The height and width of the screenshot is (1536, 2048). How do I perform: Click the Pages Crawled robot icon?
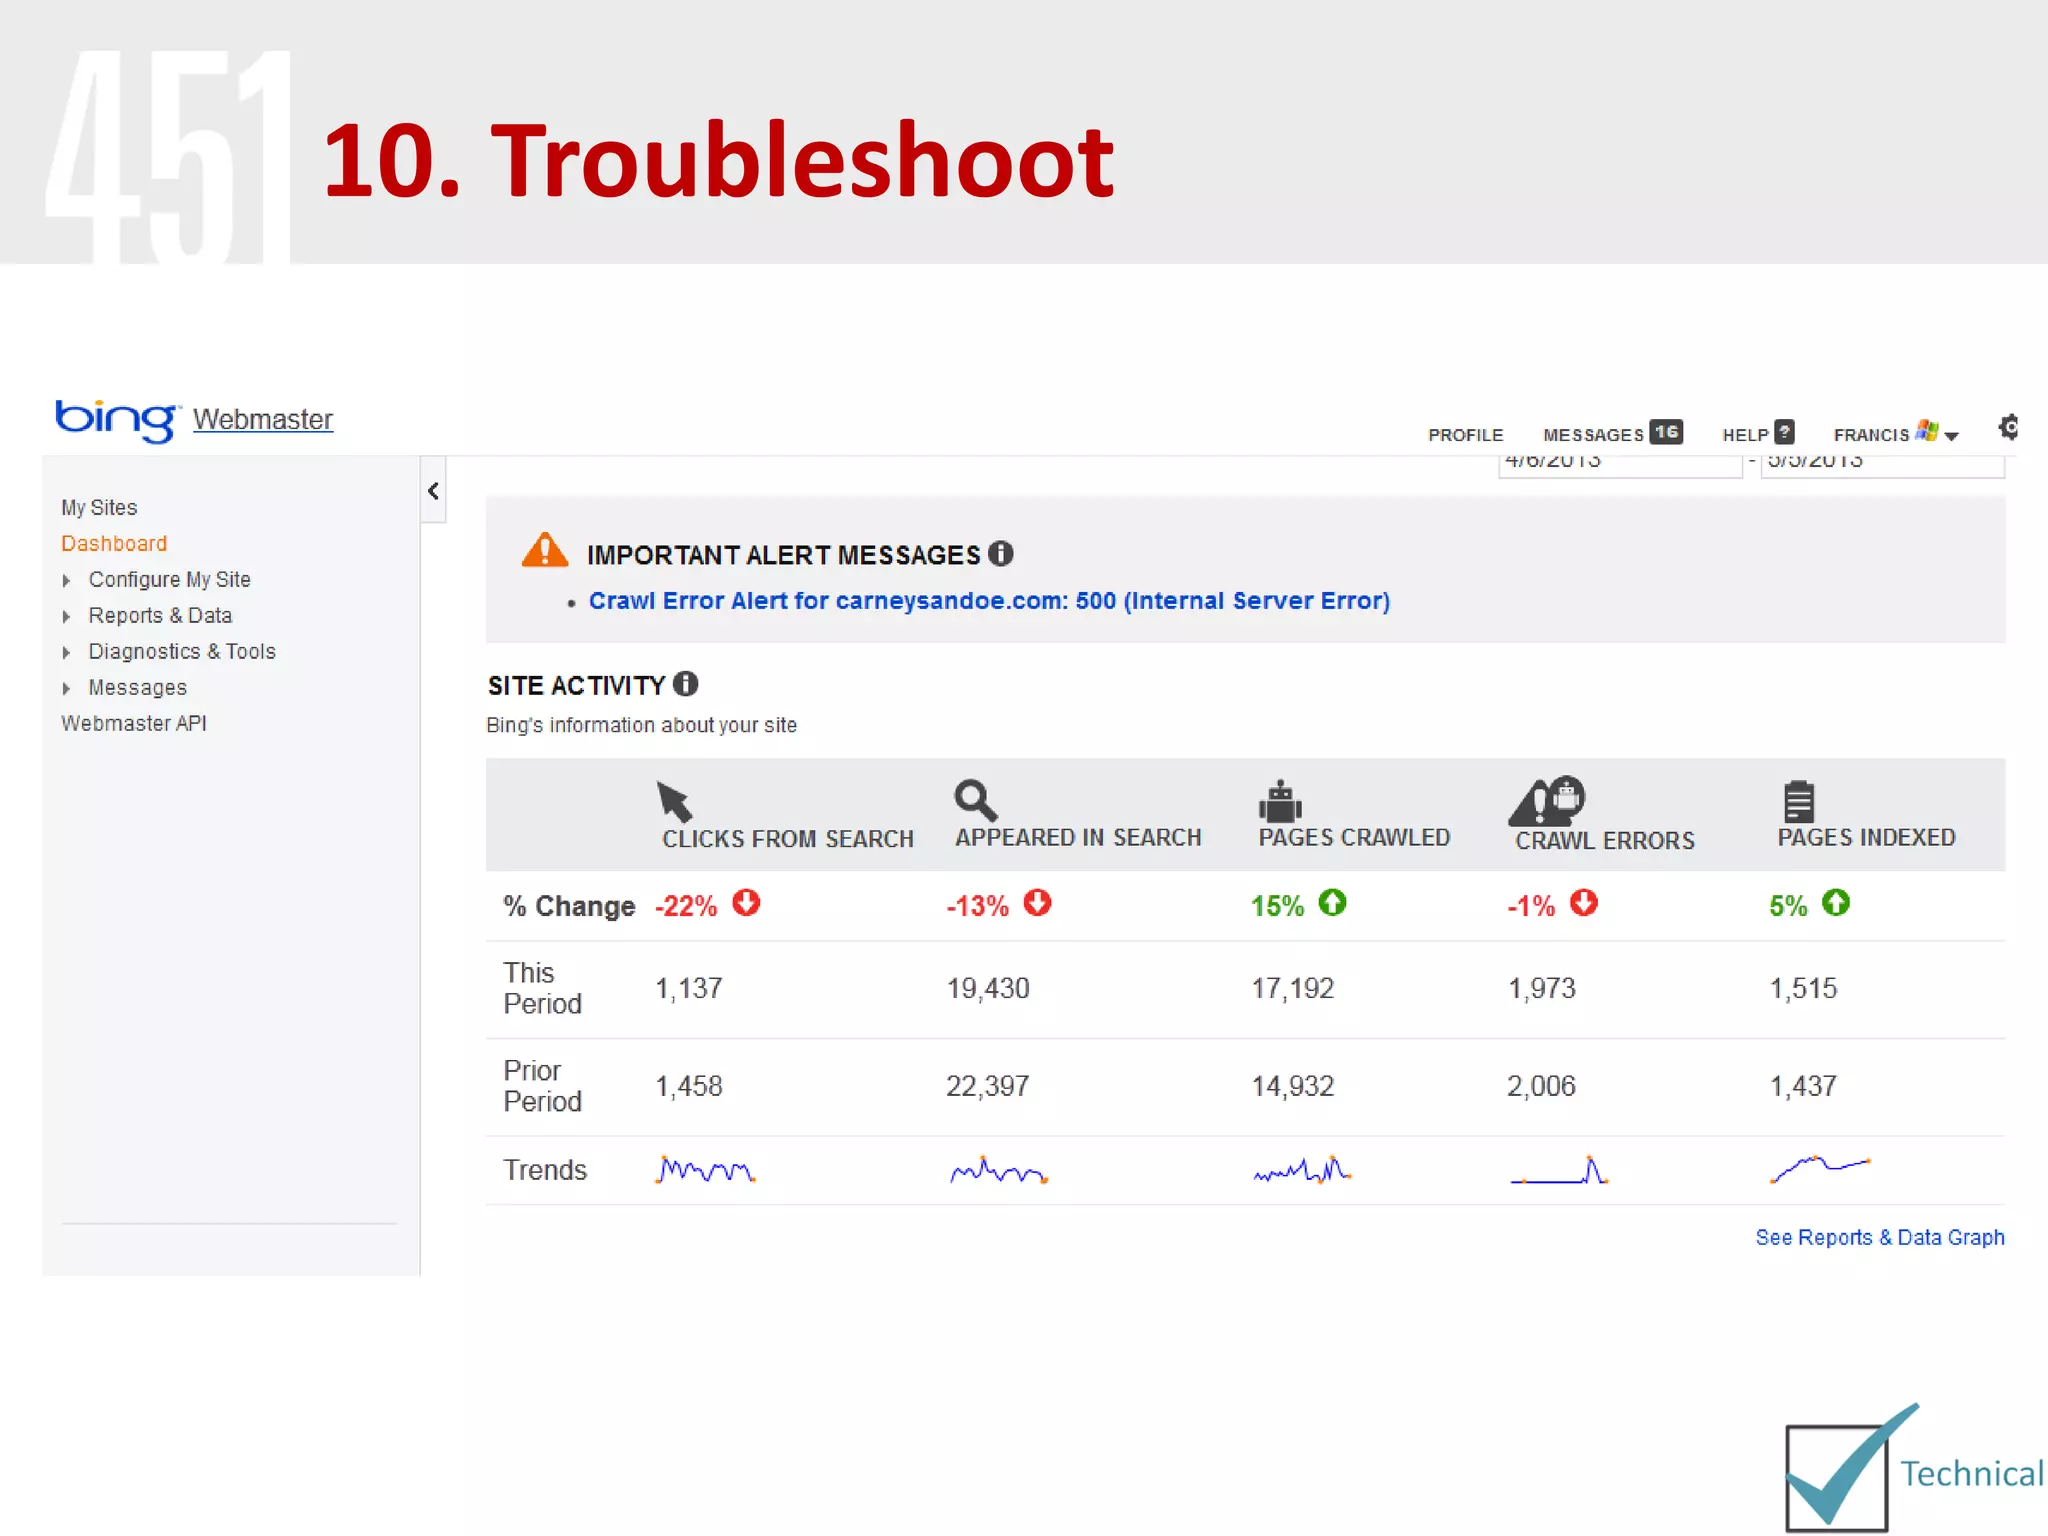pos(1280,801)
